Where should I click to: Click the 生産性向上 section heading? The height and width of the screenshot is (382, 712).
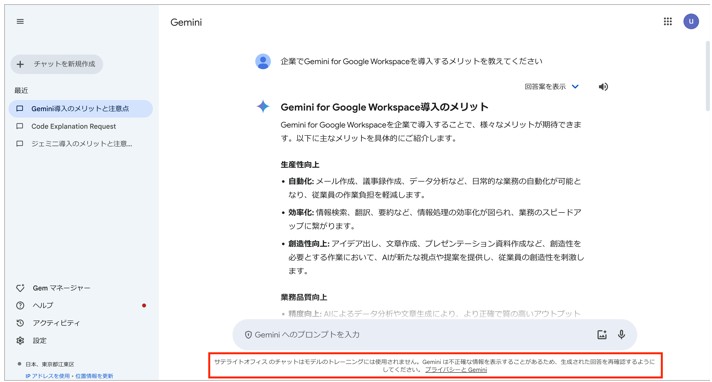300,164
